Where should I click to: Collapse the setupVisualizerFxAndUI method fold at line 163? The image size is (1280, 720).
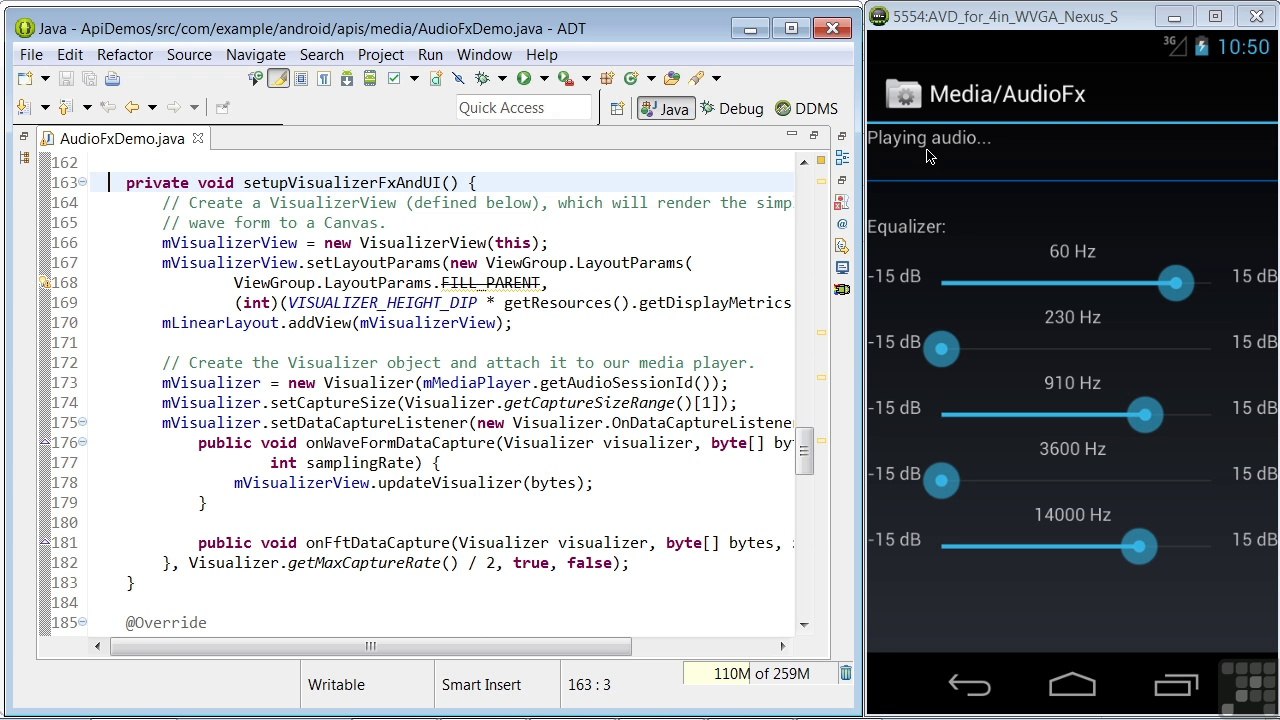click(x=82, y=182)
